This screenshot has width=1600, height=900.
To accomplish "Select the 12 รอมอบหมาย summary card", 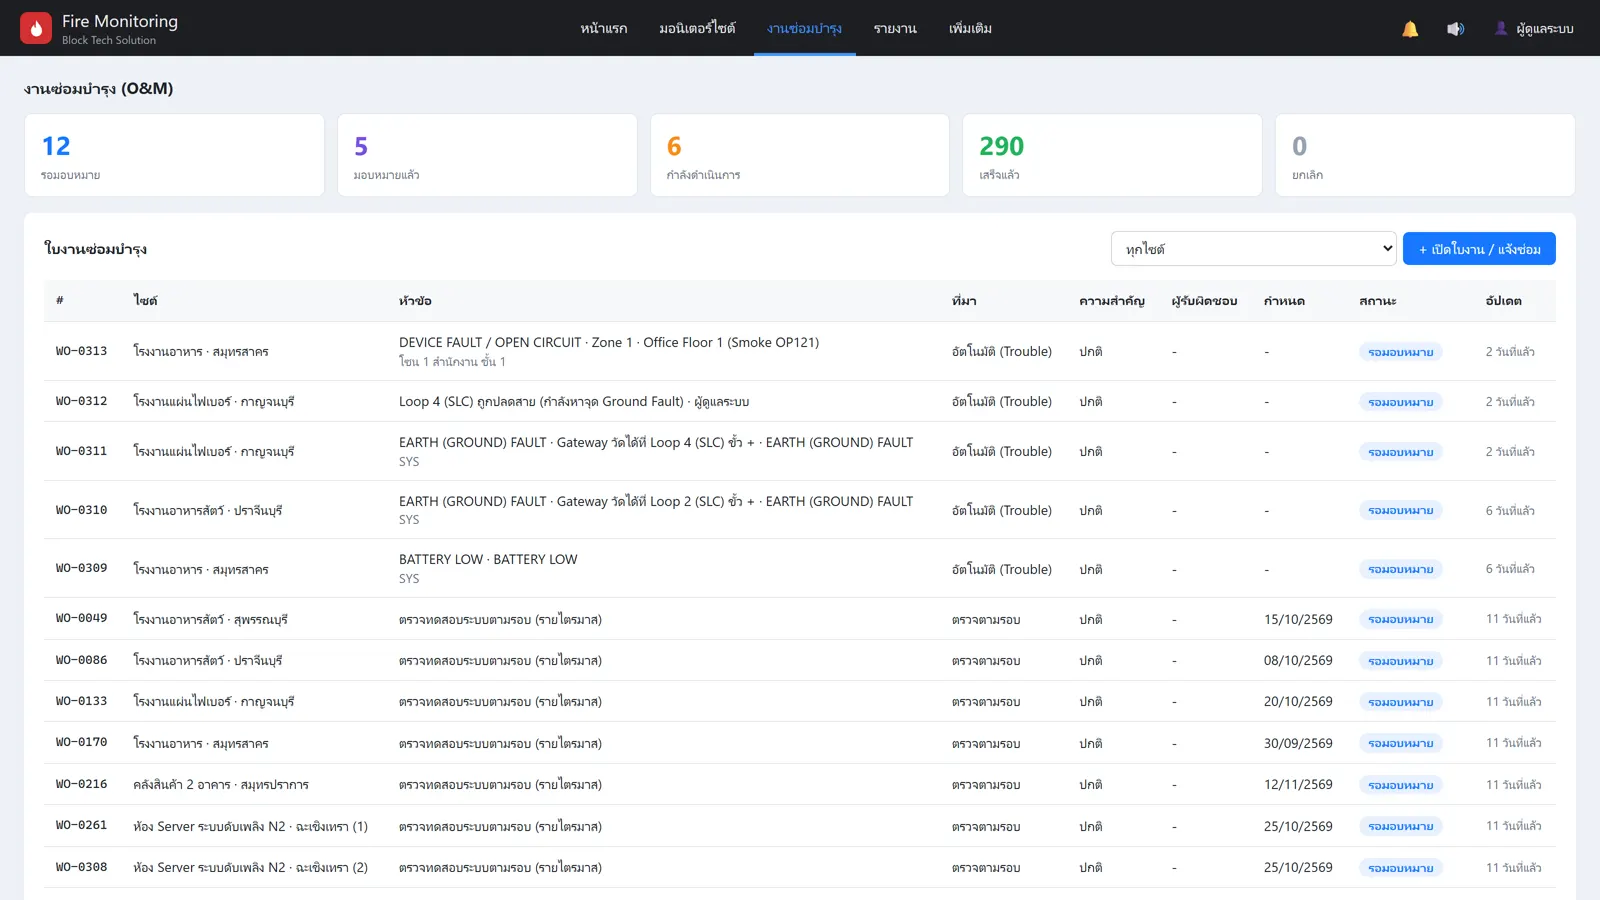I will [x=174, y=155].
